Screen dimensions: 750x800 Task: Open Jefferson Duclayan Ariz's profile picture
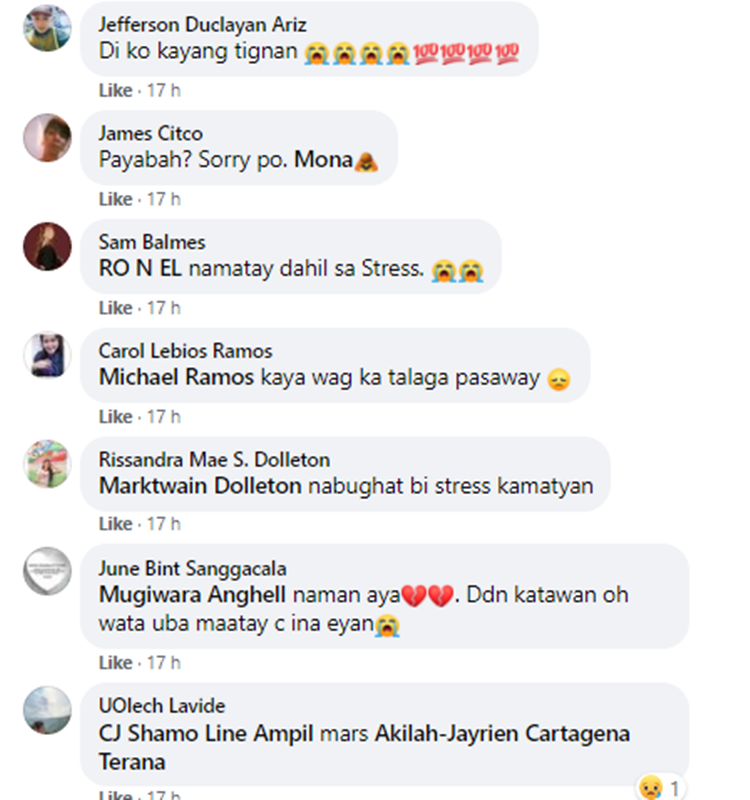(47, 29)
